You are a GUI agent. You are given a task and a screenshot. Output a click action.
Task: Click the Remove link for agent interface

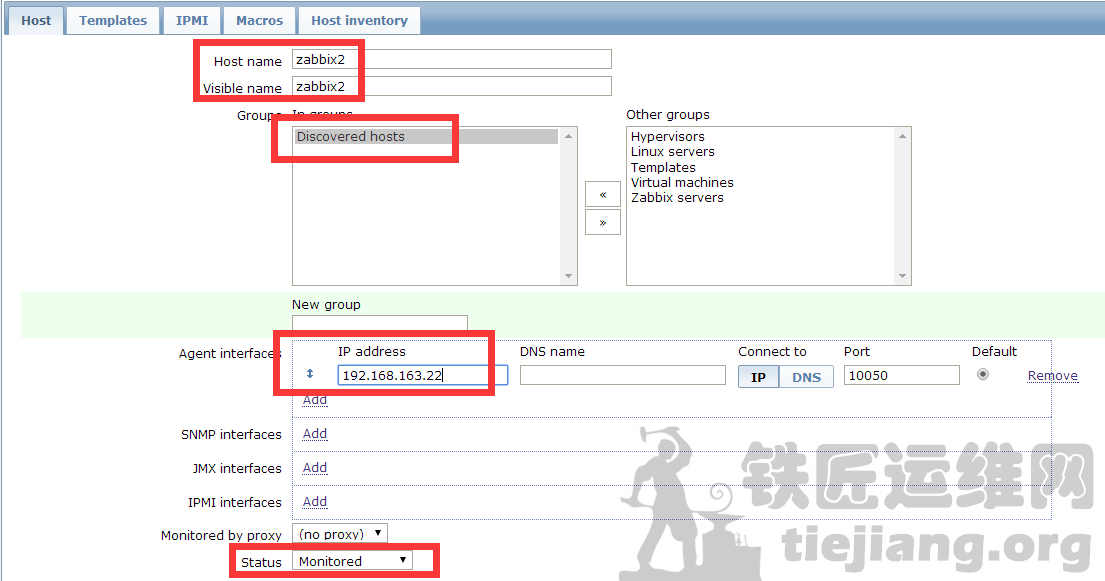pyautogui.click(x=1053, y=376)
